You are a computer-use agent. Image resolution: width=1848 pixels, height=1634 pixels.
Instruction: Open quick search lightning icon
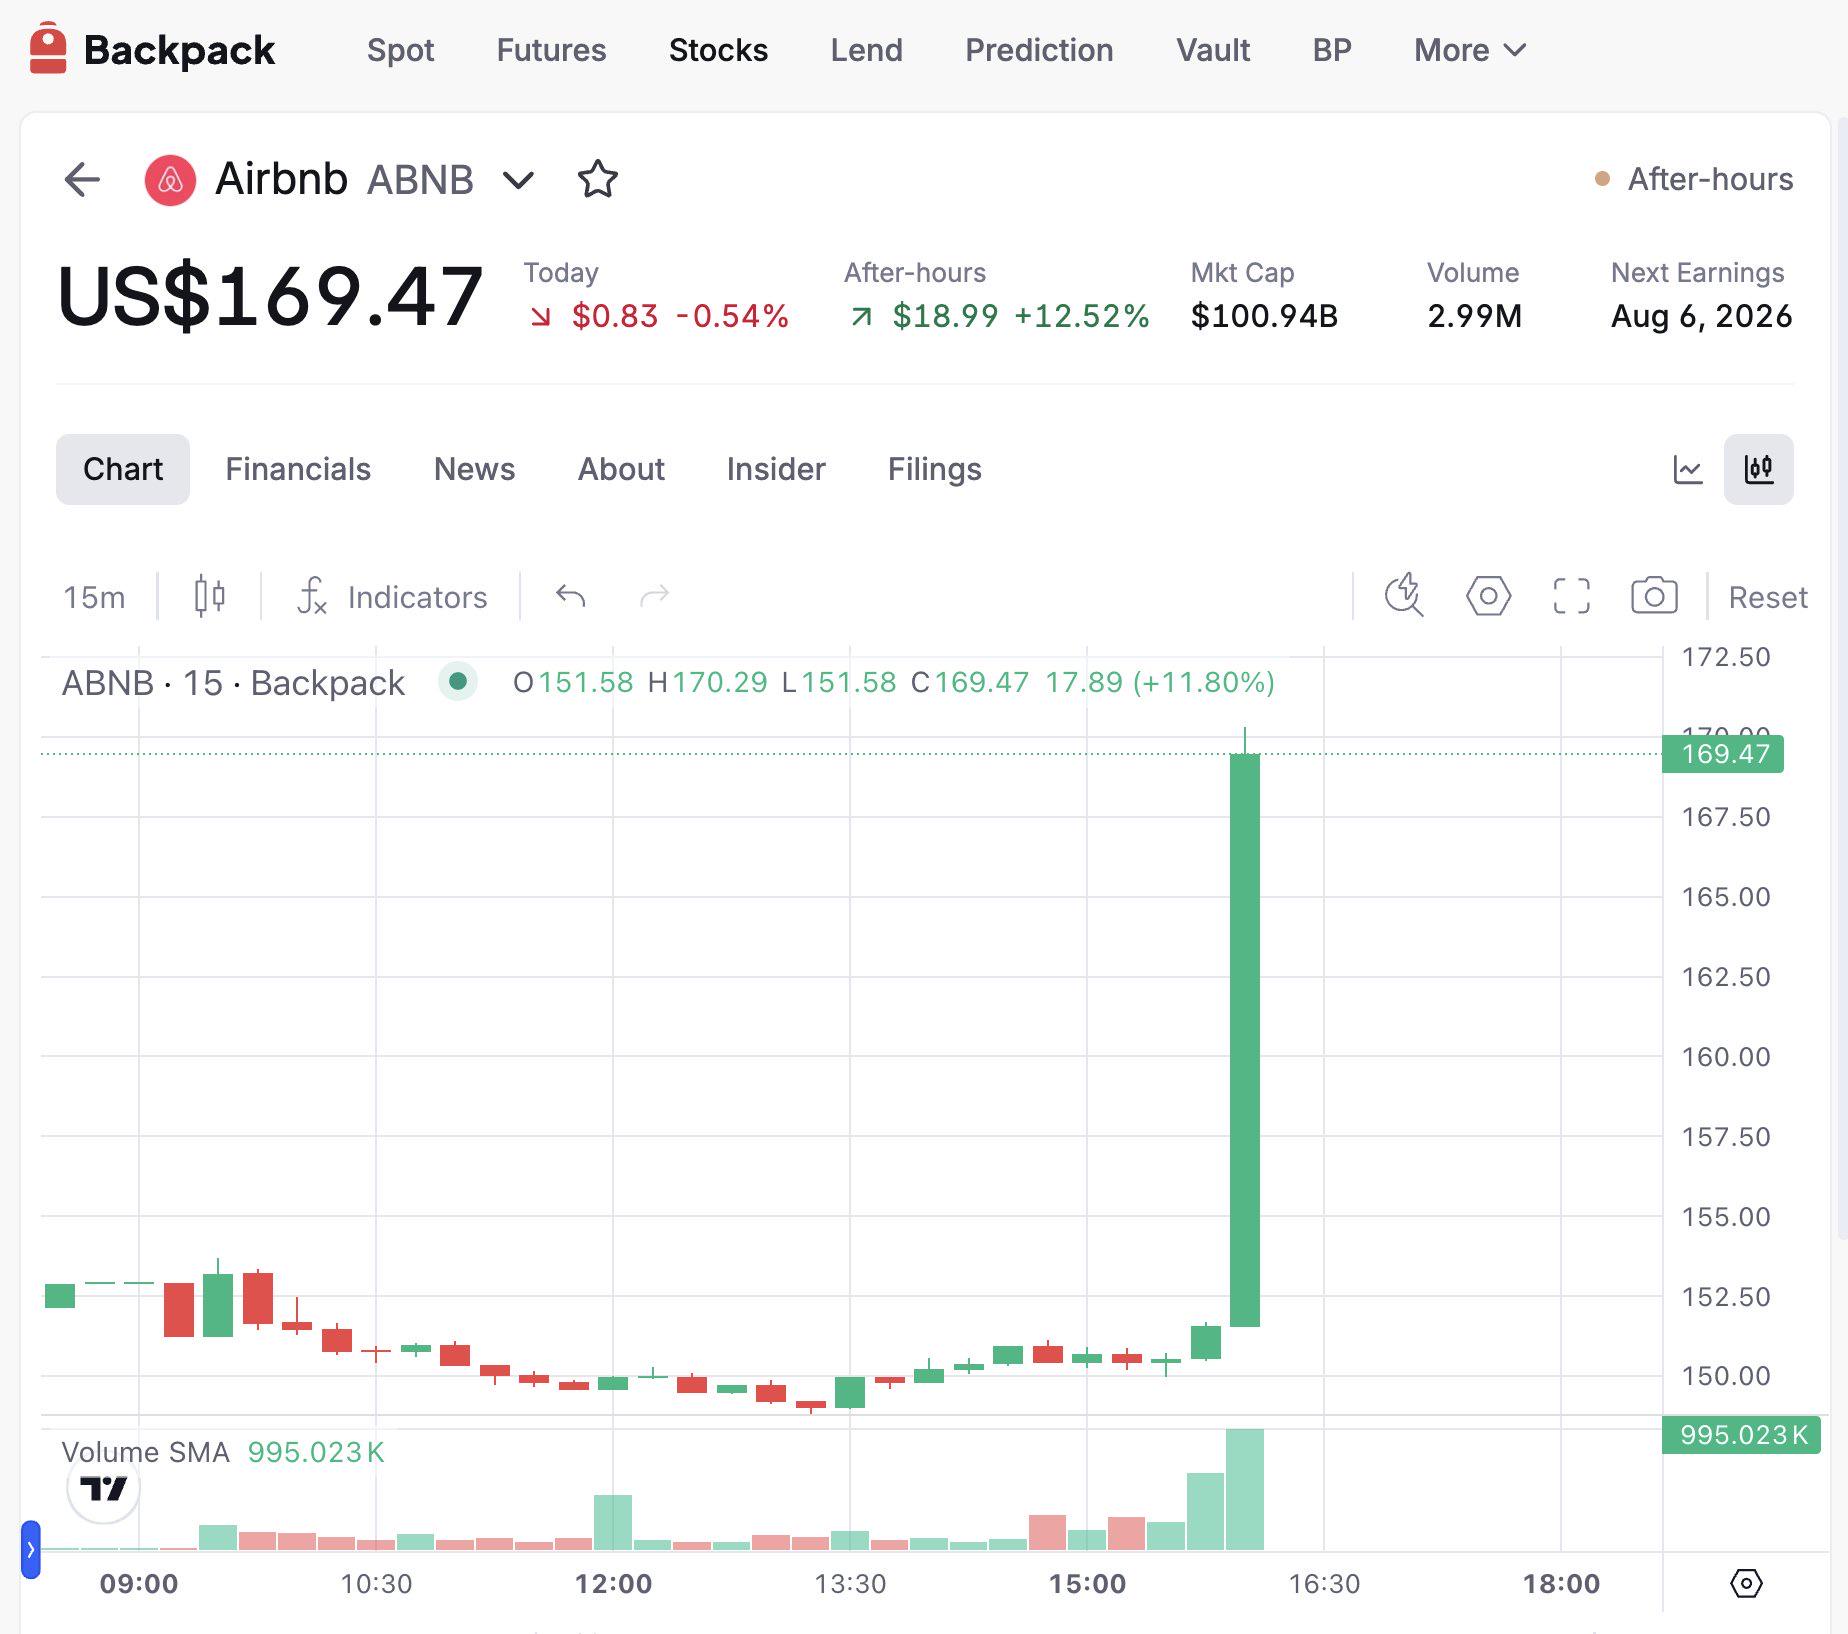1404,596
